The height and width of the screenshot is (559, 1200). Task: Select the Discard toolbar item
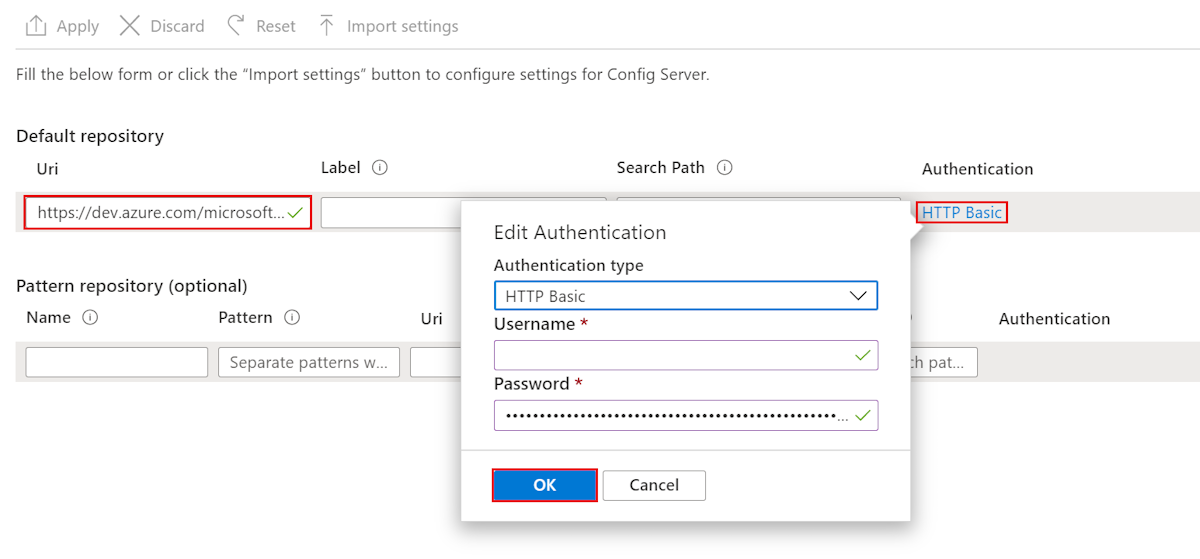click(162, 26)
